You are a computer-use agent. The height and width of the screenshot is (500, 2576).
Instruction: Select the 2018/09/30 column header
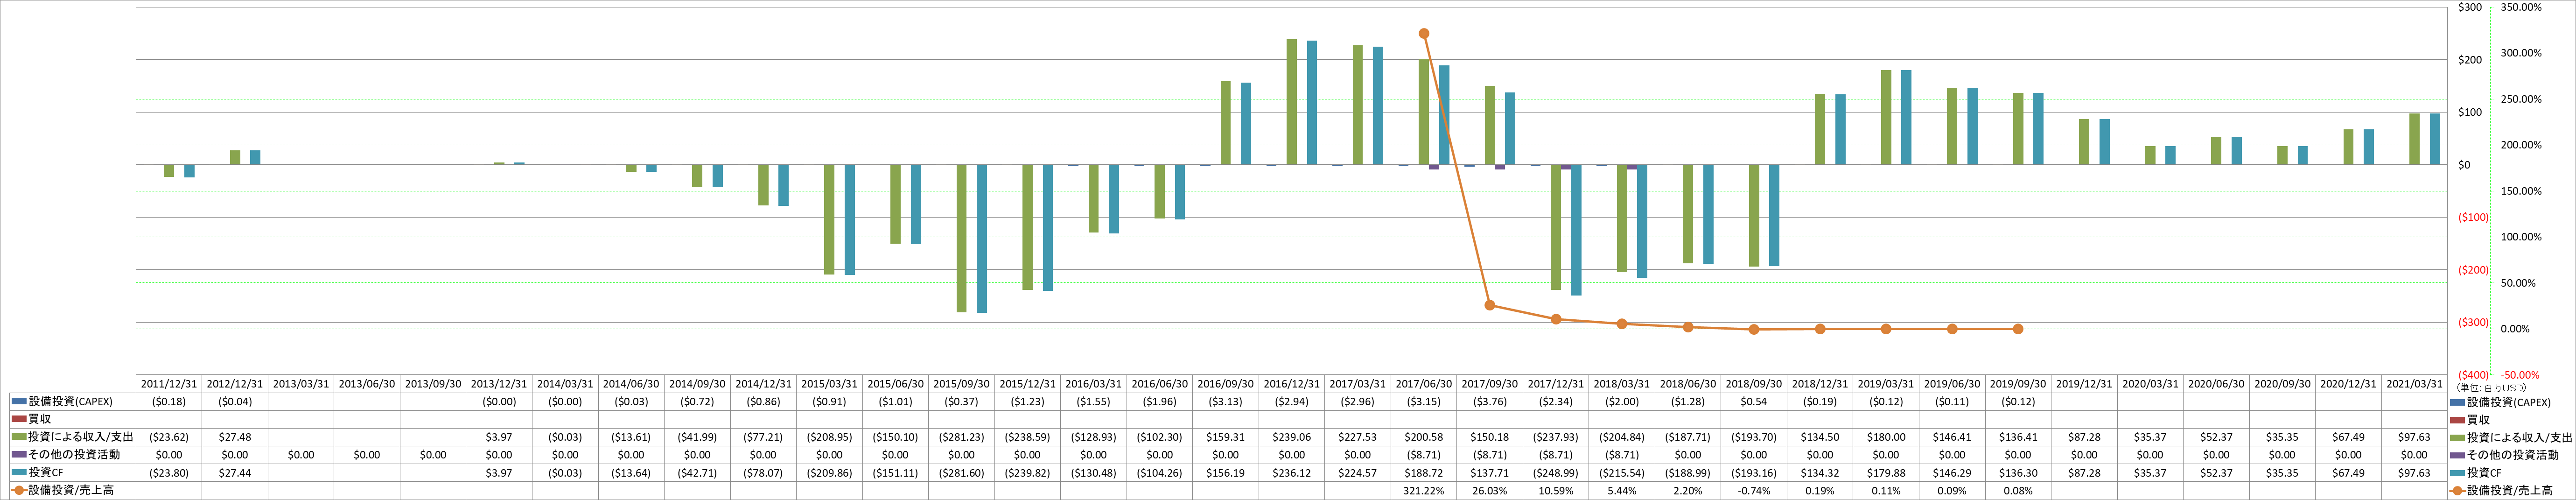coord(1754,384)
